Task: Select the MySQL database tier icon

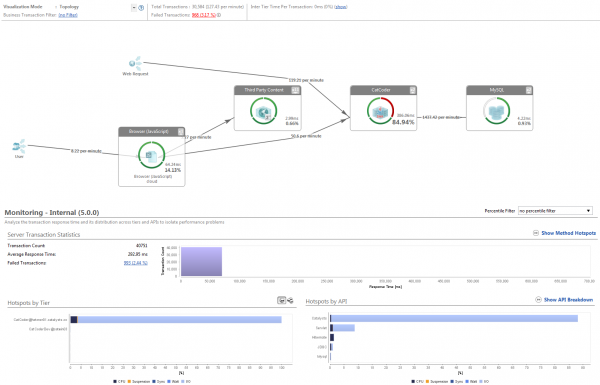Action: pos(496,111)
